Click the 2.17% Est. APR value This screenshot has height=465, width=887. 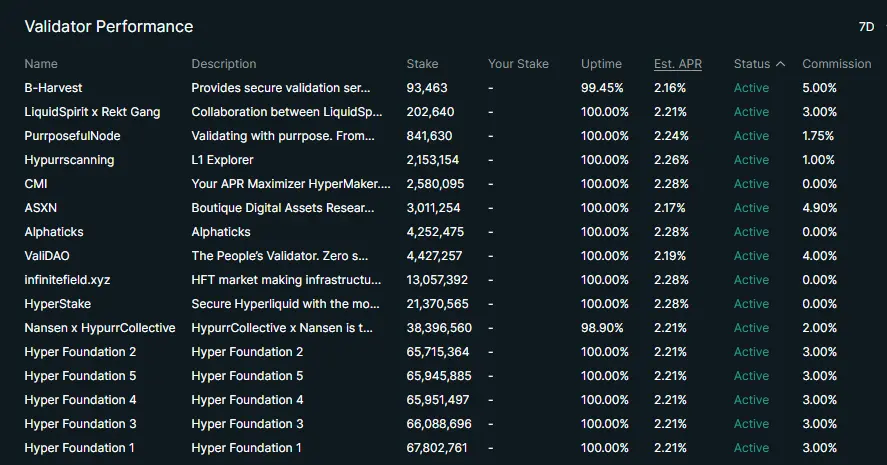(669, 208)
